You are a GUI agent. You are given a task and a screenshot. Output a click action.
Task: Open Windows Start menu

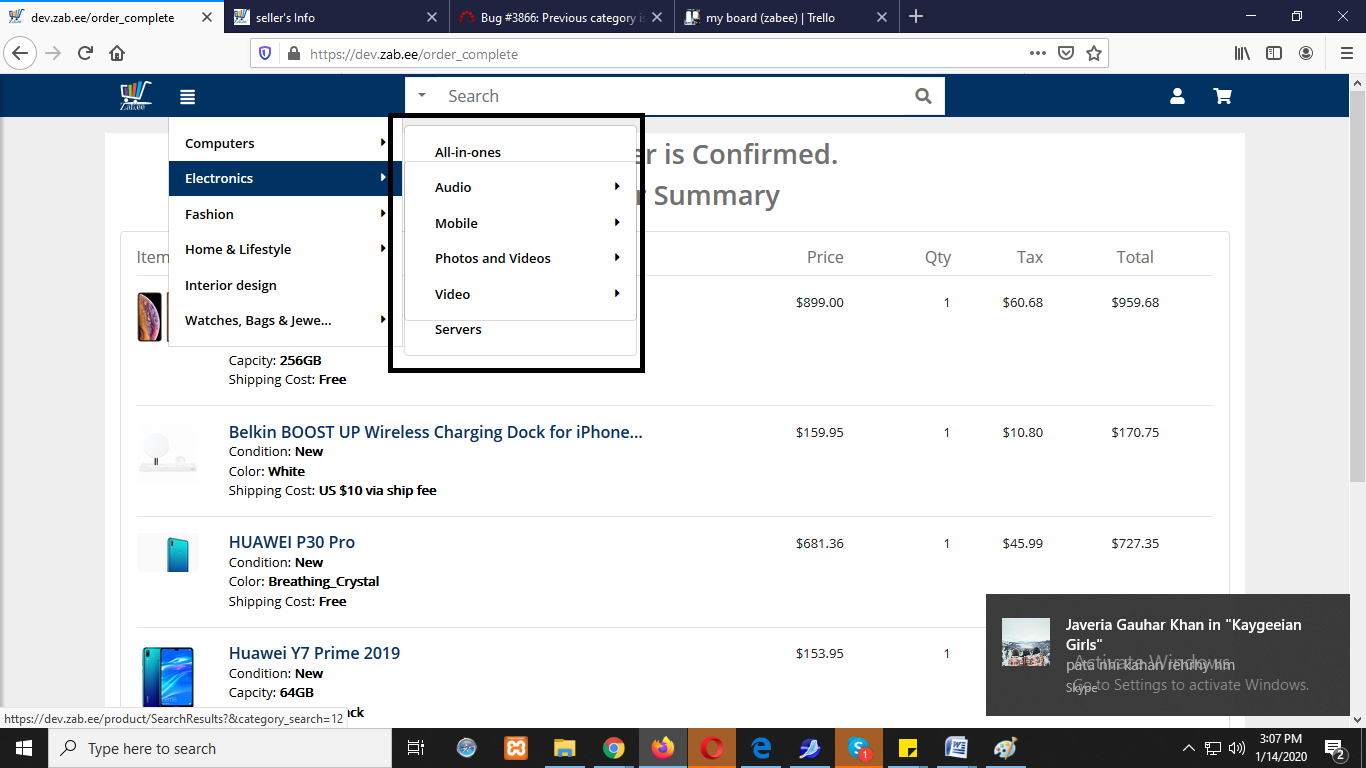pos(24,748)
